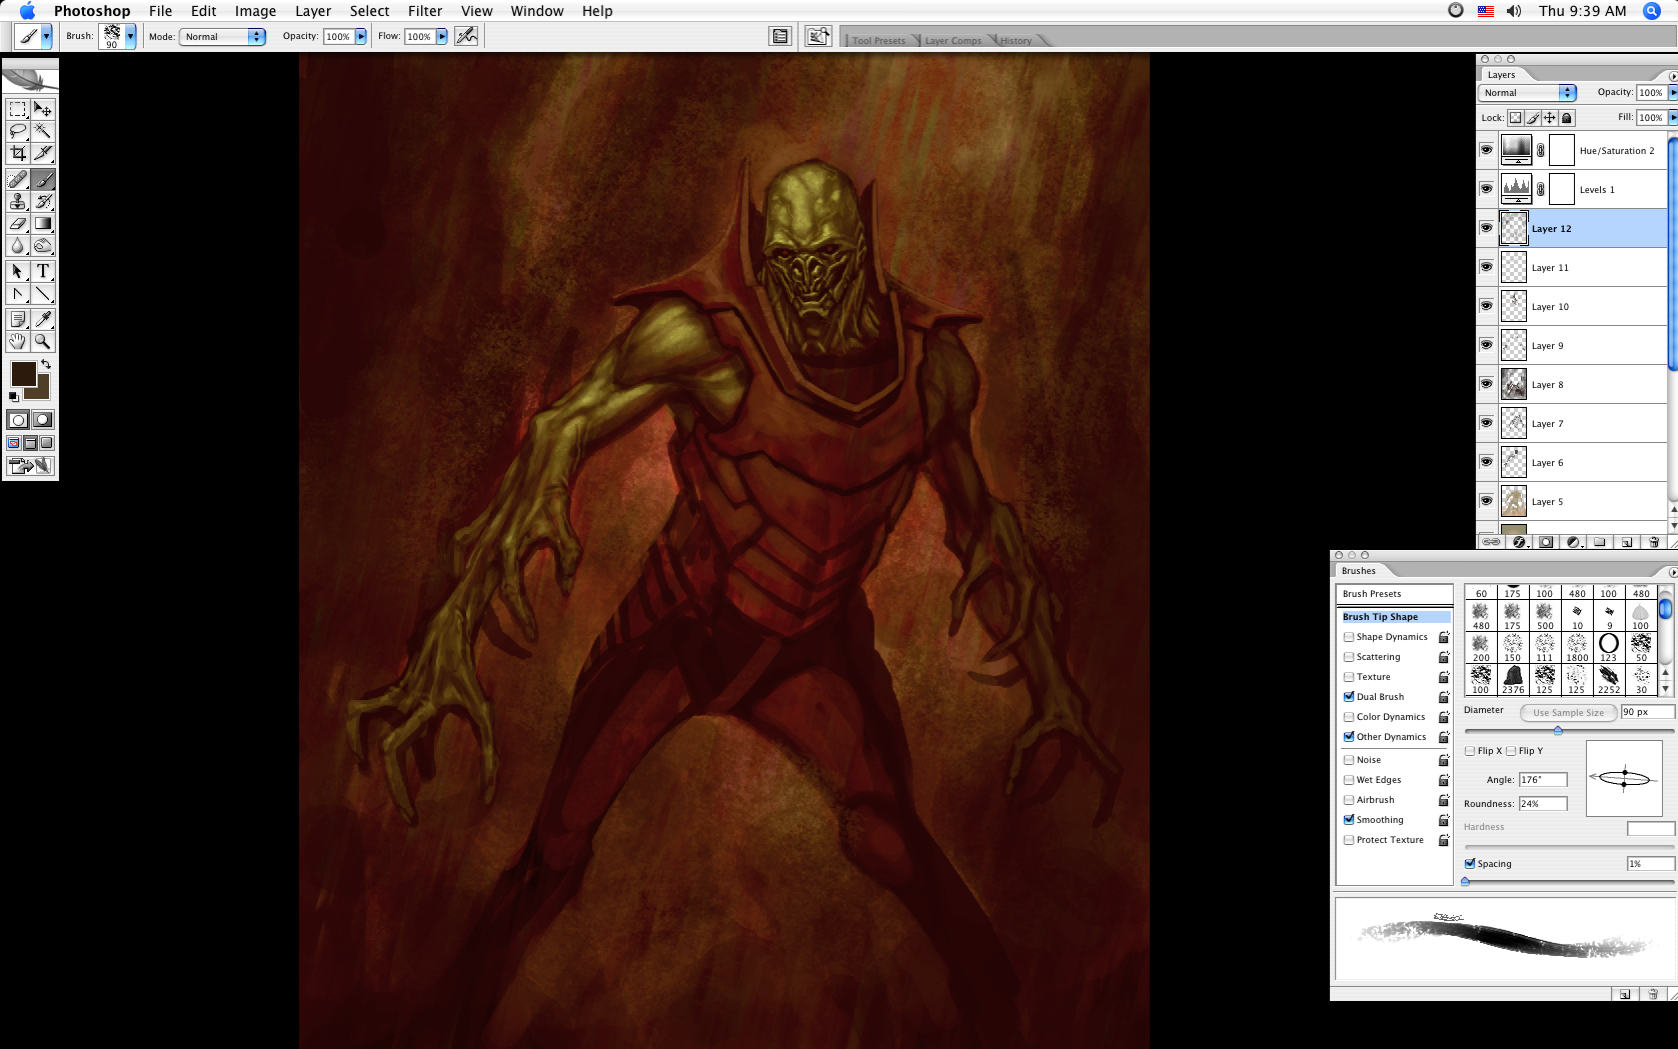Hide the Hue/Saturation 2 layer
This screenshot has width=1678, height=1049.
[1486, 150]
